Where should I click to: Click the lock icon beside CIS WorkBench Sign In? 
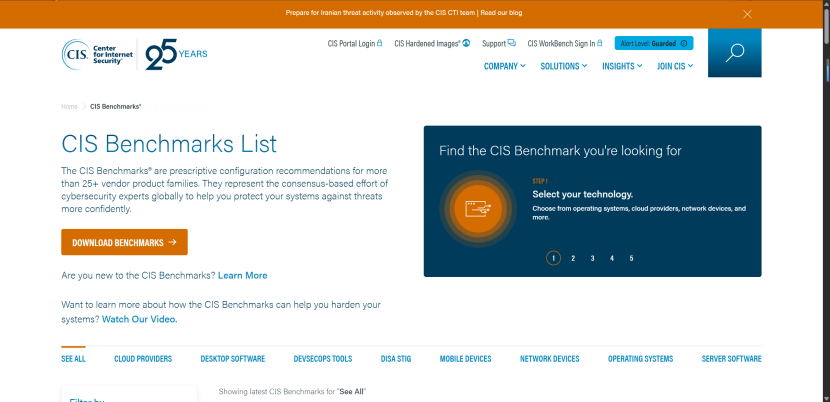[599, 43]
